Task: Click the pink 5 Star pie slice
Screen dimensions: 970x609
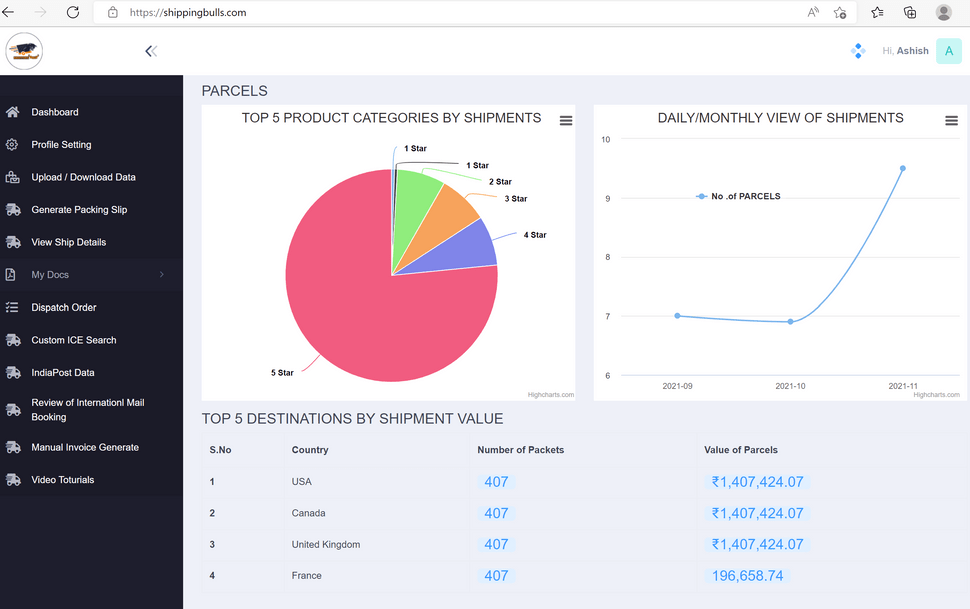Action: click(370, 320)
